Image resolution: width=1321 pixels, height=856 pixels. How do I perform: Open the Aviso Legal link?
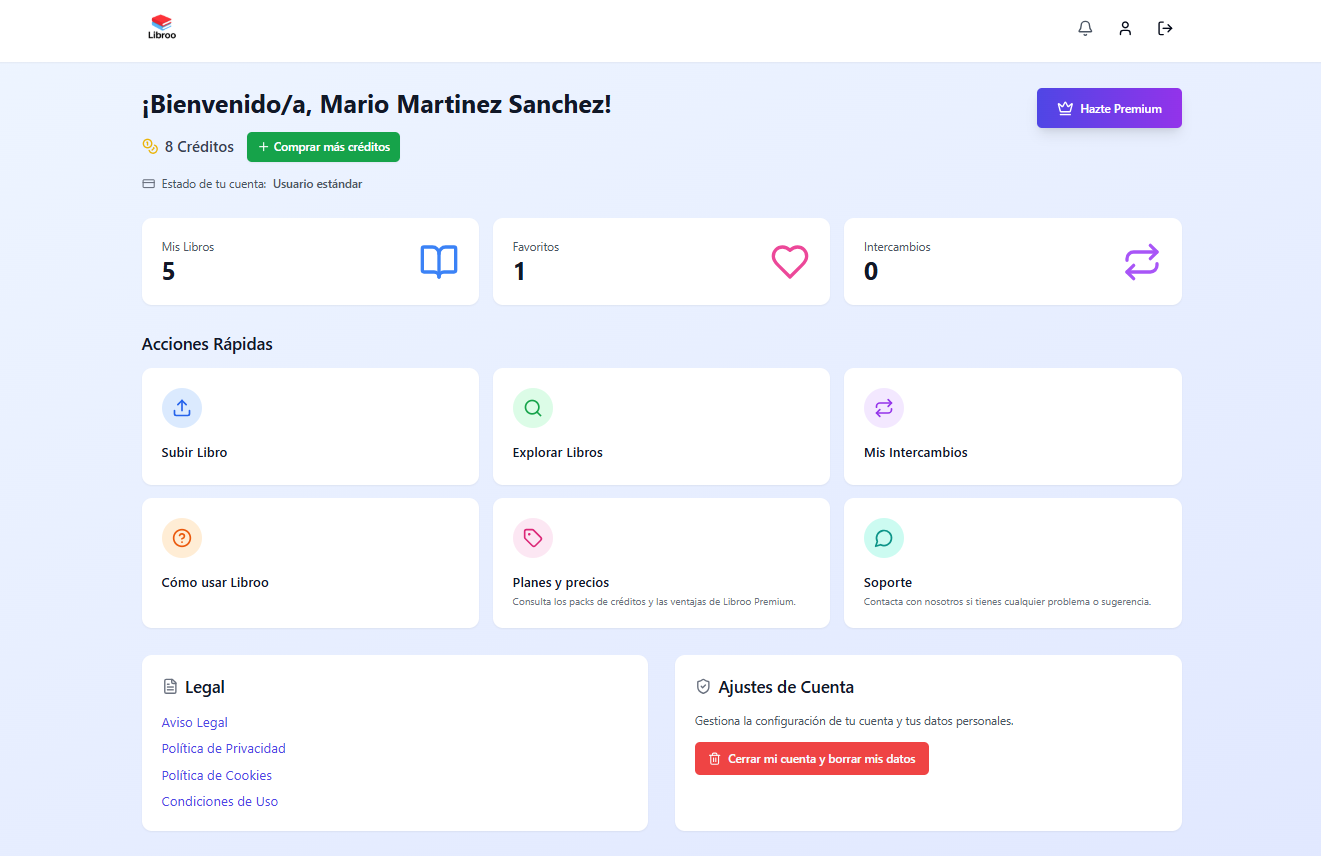click(x=195, y=723)
